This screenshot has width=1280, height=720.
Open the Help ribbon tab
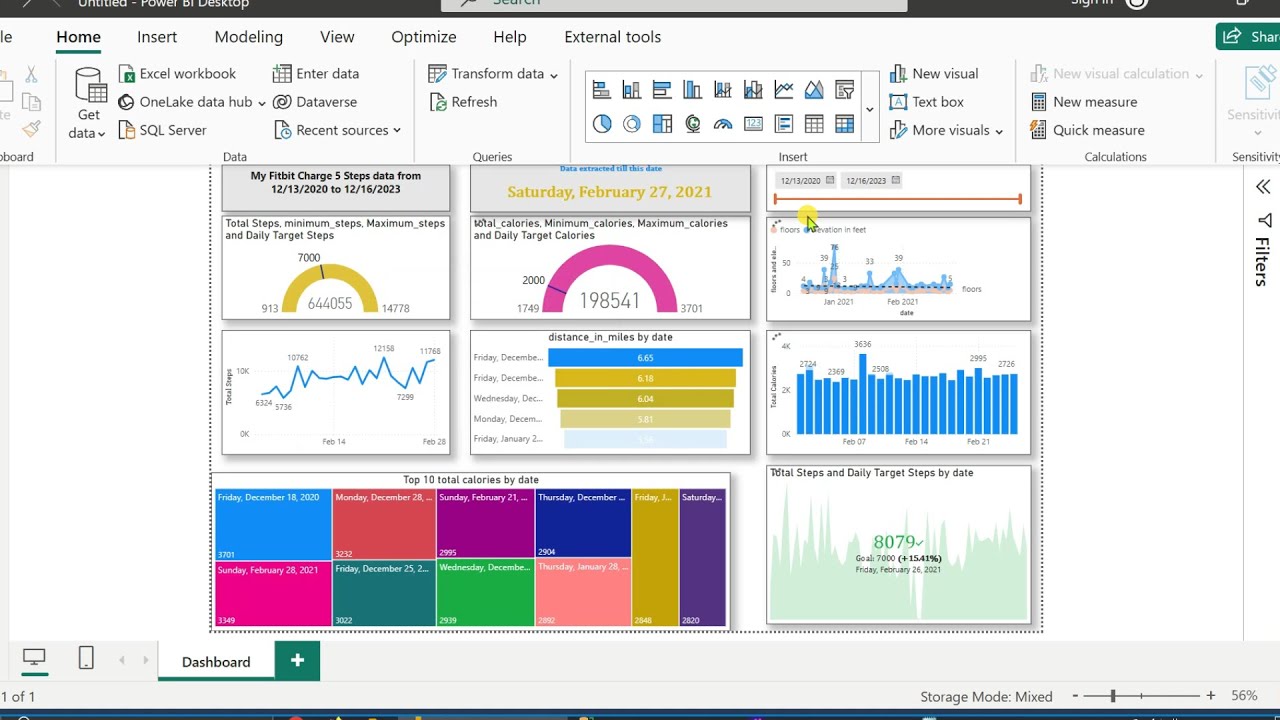pos(510,37)
